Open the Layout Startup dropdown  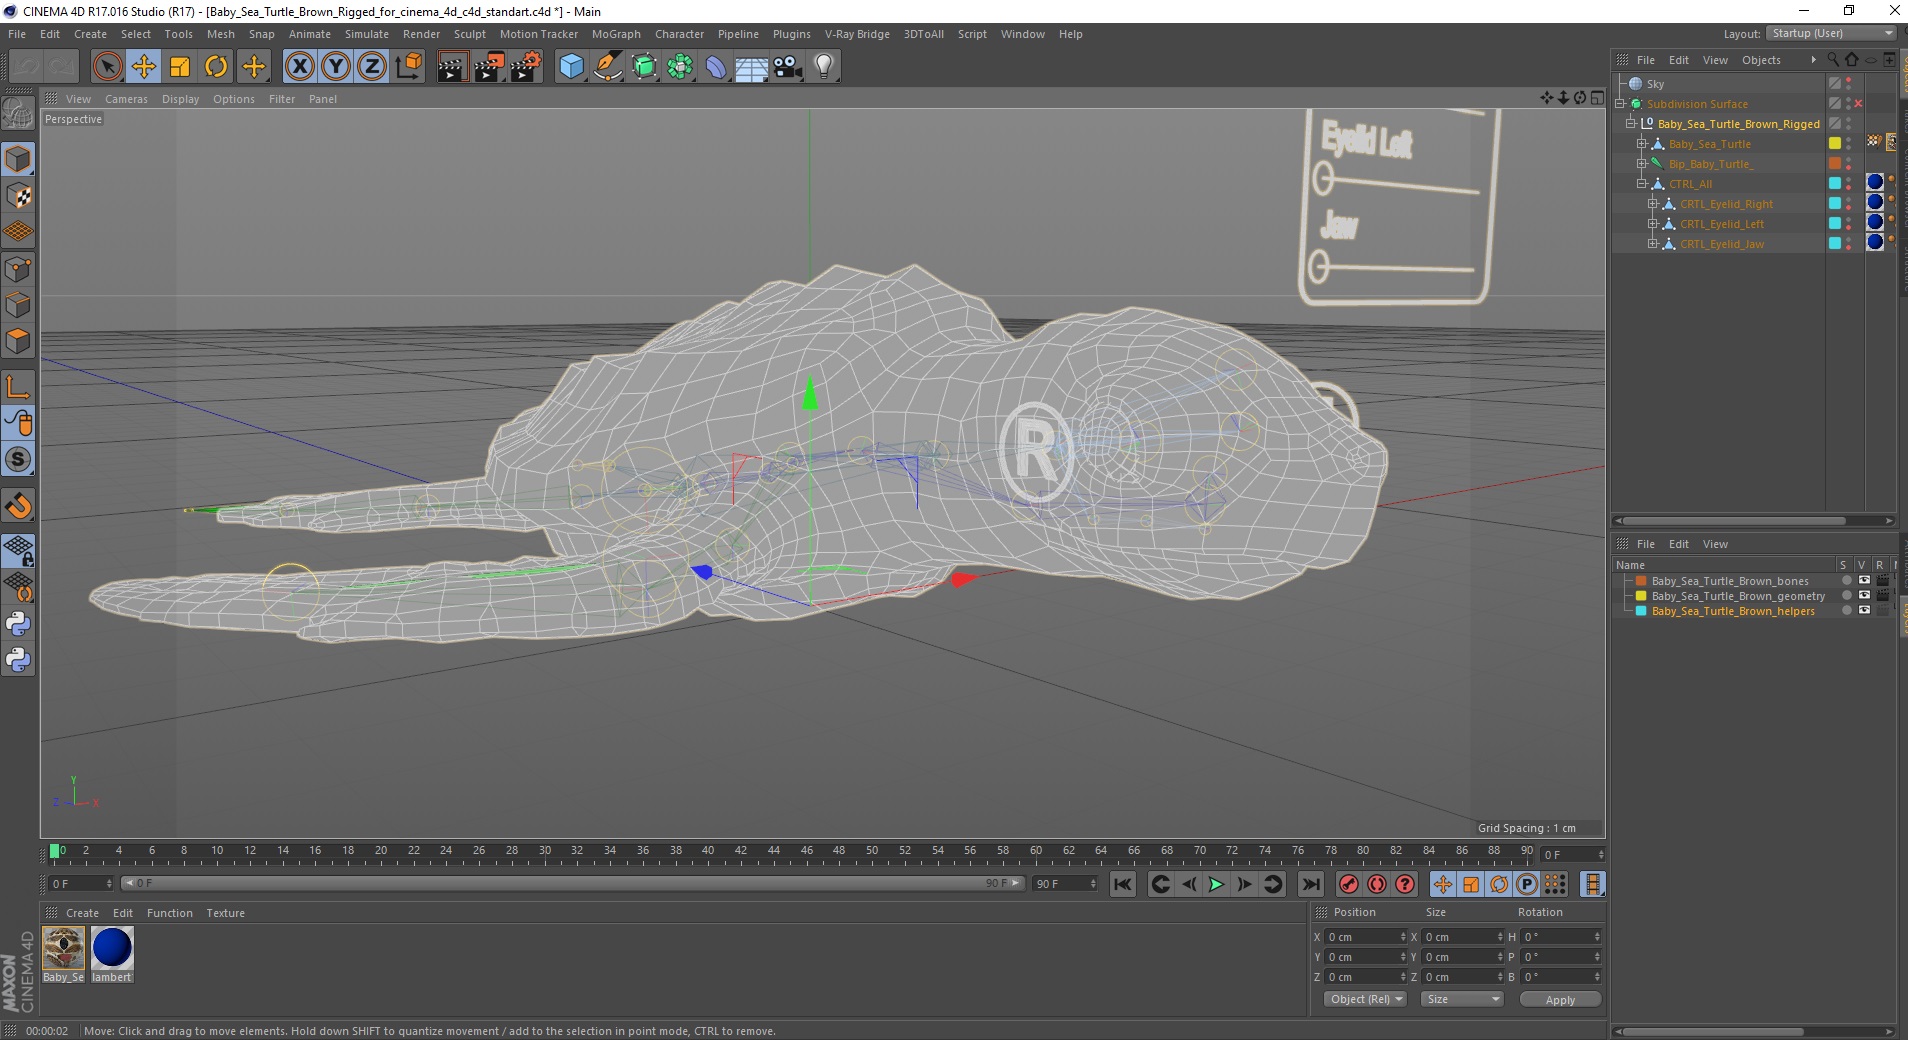pyautogui.click(x=1830, y=33)
